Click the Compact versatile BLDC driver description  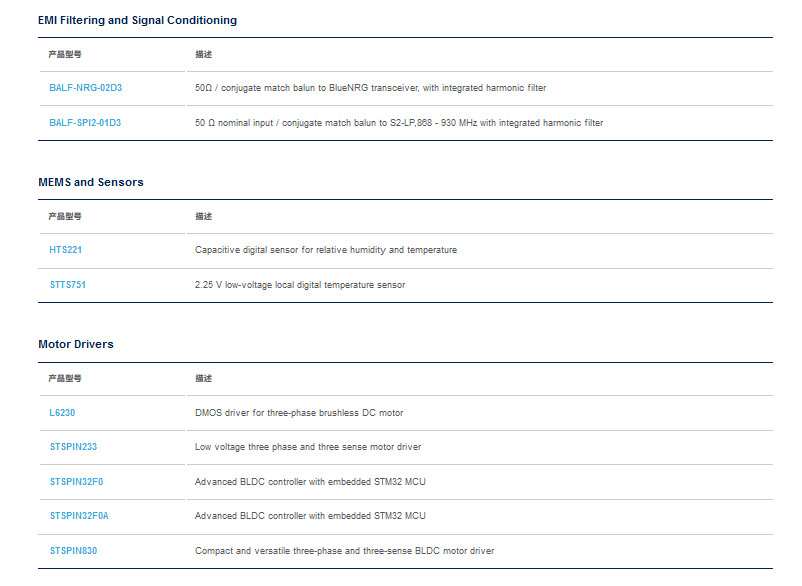pyautogui.click(x=344, y=551)
